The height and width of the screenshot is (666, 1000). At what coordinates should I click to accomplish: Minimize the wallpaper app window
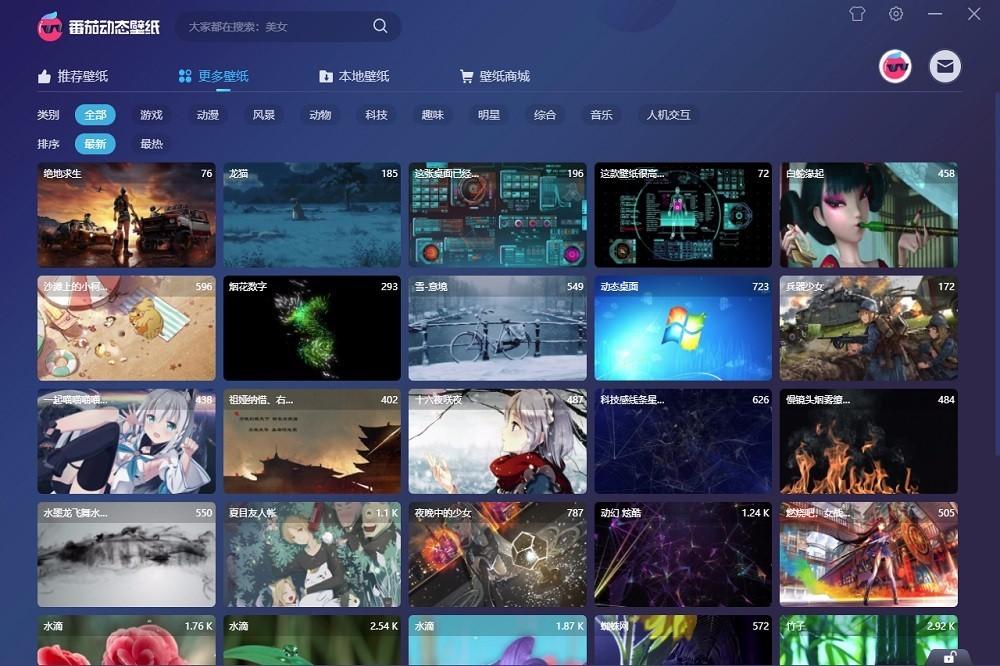coord(935,14)
